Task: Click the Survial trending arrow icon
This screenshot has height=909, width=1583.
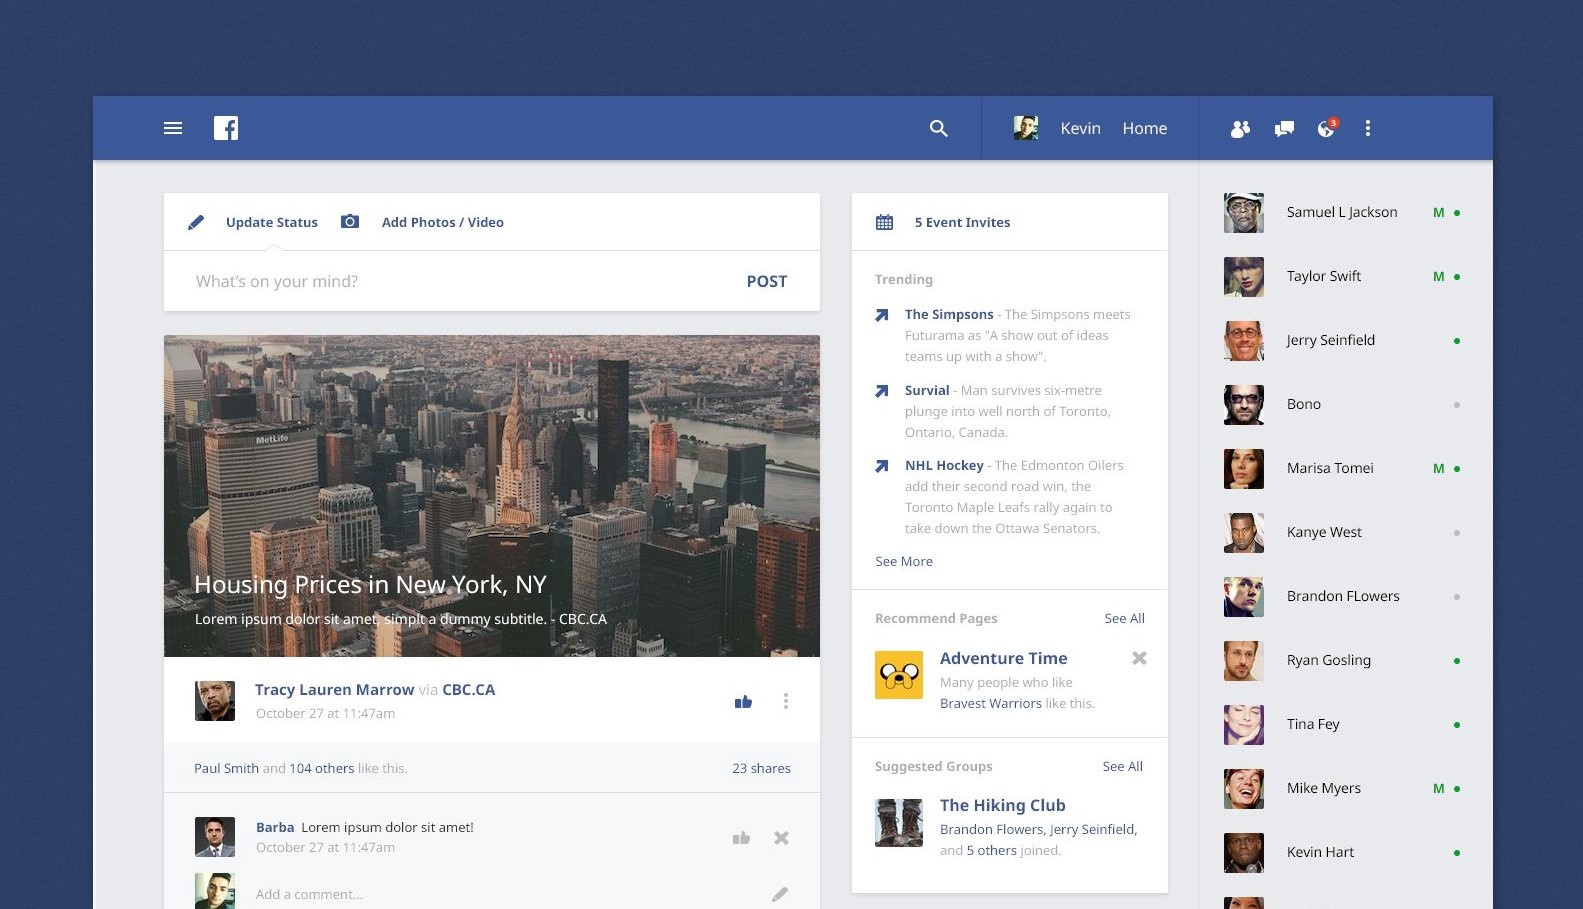Action: pos(882,391)
